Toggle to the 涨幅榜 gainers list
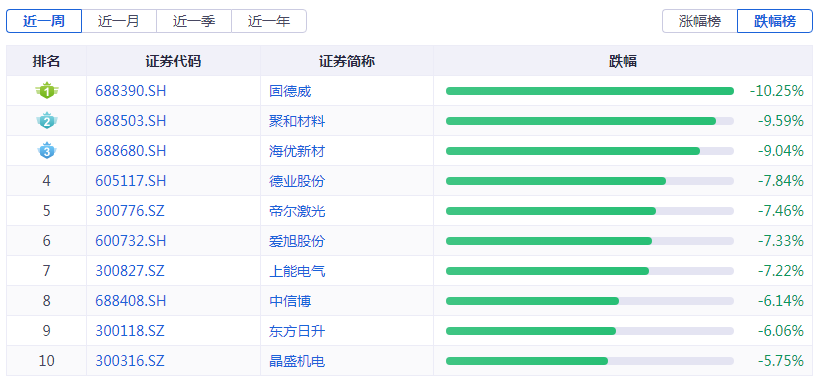Viewport: 823px width, 387px height. click(x=700, y=21)
